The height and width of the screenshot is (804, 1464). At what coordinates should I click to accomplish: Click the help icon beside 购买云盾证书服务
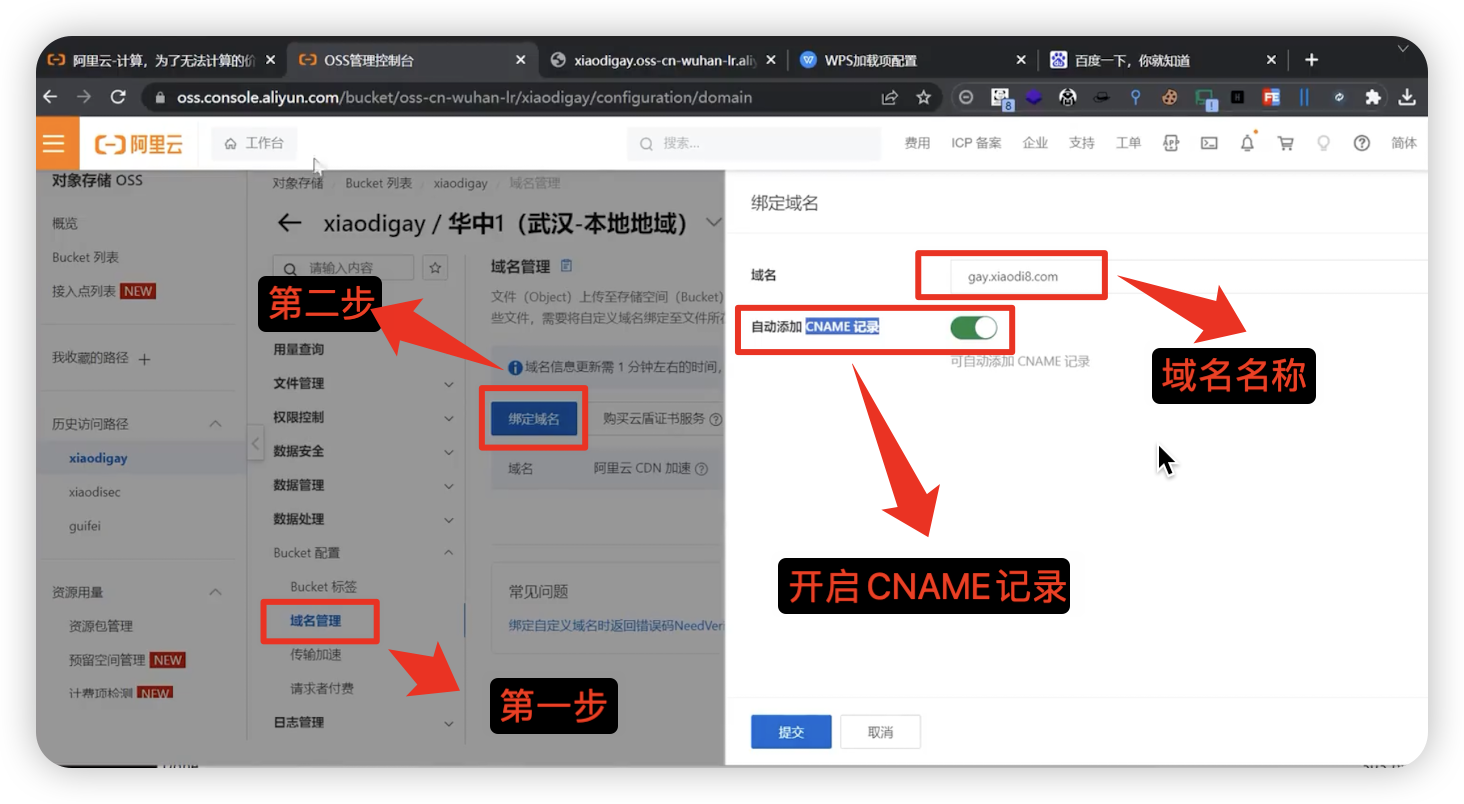pos(716,420)
